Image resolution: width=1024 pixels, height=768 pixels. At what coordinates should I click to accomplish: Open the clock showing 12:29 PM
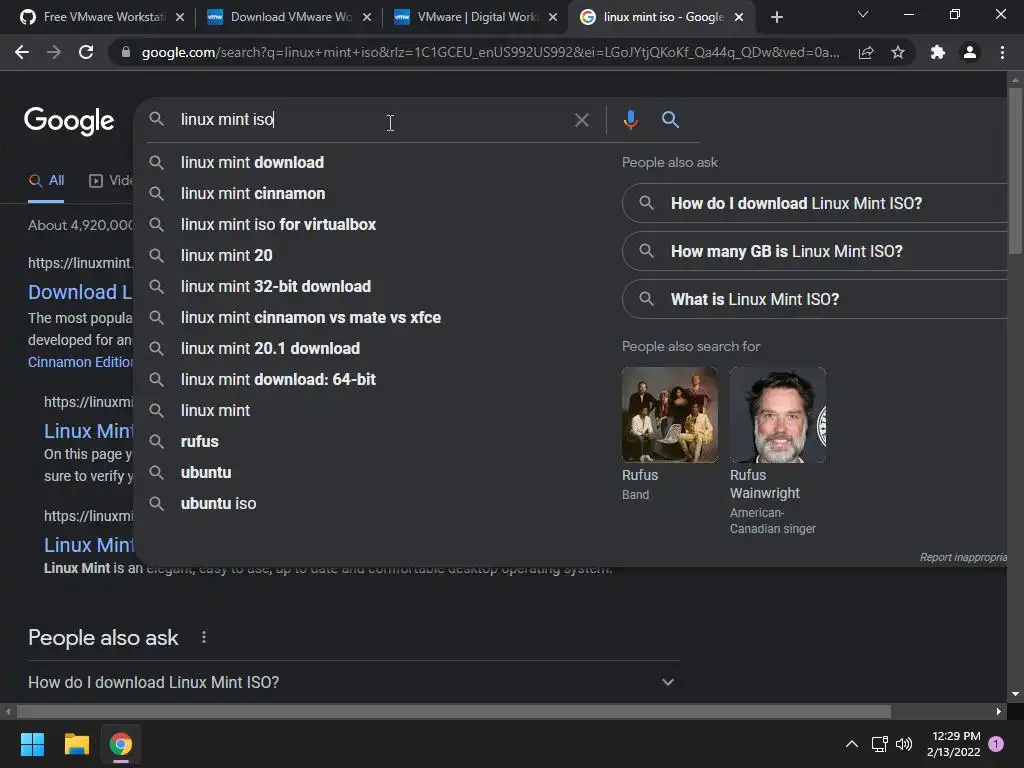coord(953,744)
